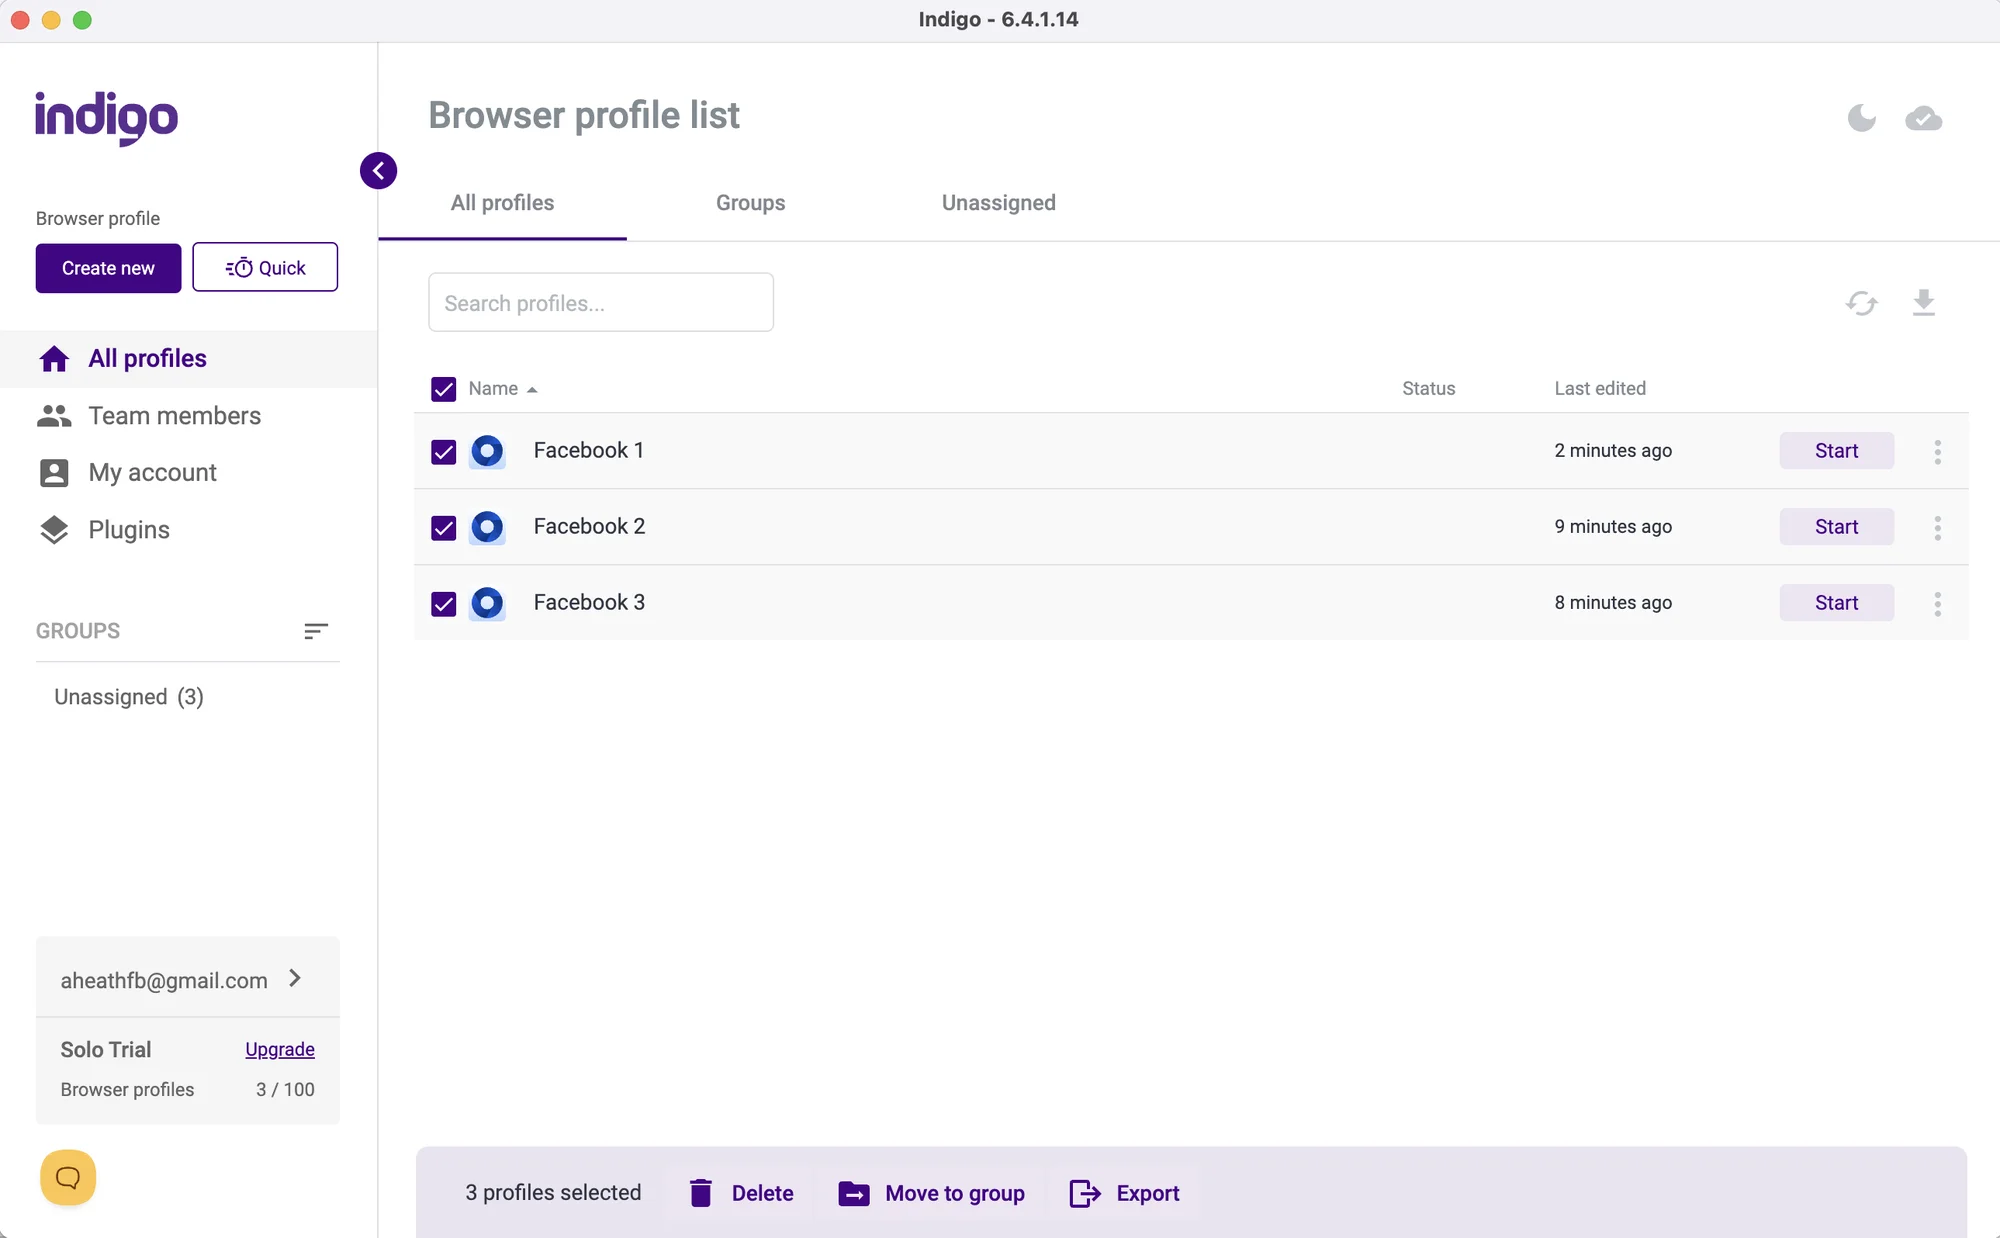Expand the sidebar collapse arrow
This screenshot has width=2000, height=1238.
[379, 171]
